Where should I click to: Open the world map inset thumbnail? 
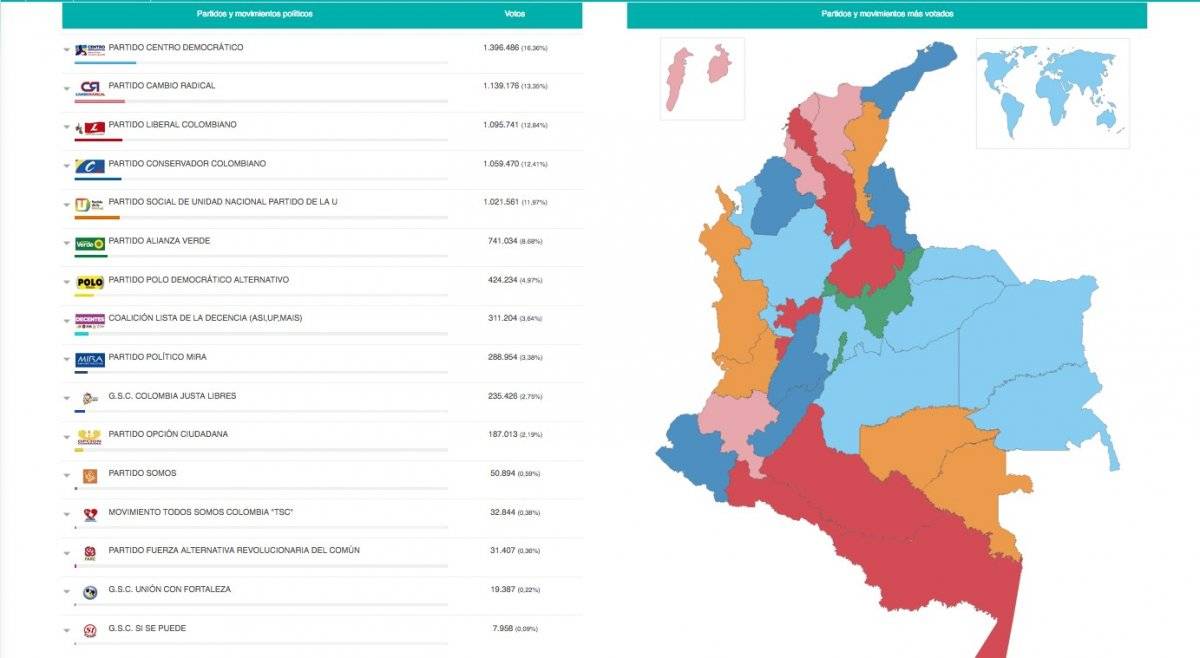(1053, 93)
